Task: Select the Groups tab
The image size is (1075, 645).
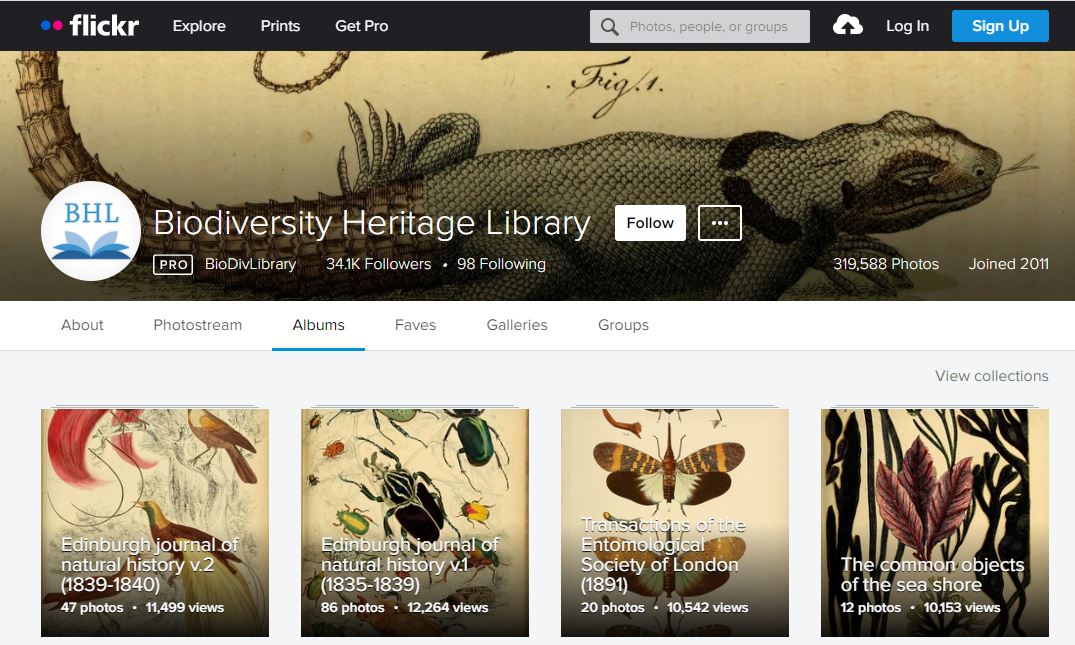Action: click(623, 324)
